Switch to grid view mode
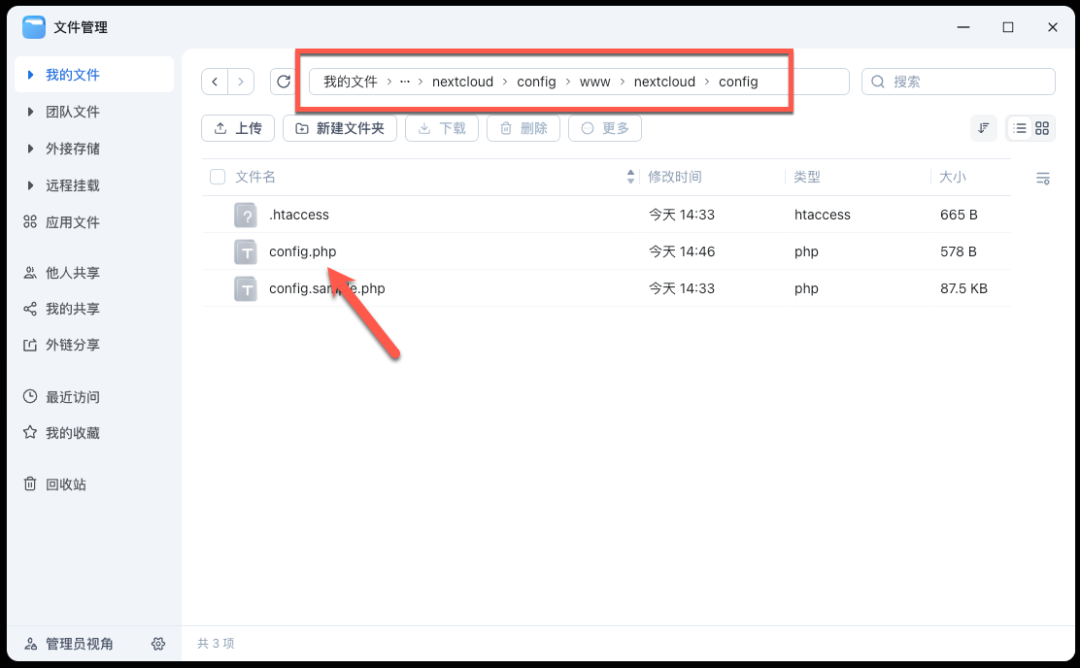 [1041, 128]
